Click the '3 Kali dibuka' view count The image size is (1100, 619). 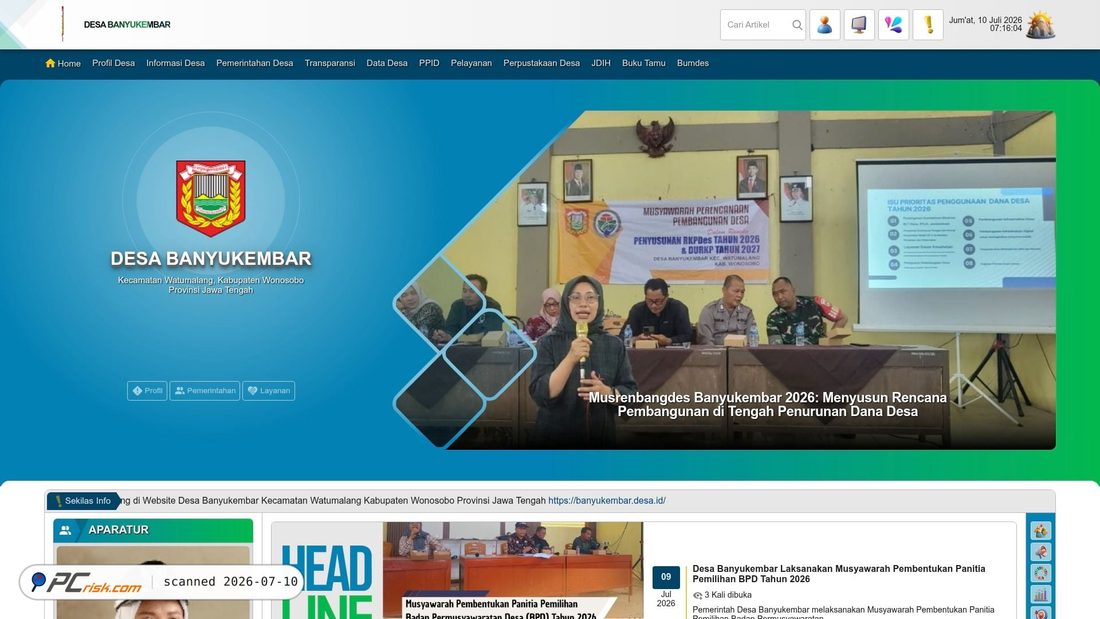pos(727,594)
